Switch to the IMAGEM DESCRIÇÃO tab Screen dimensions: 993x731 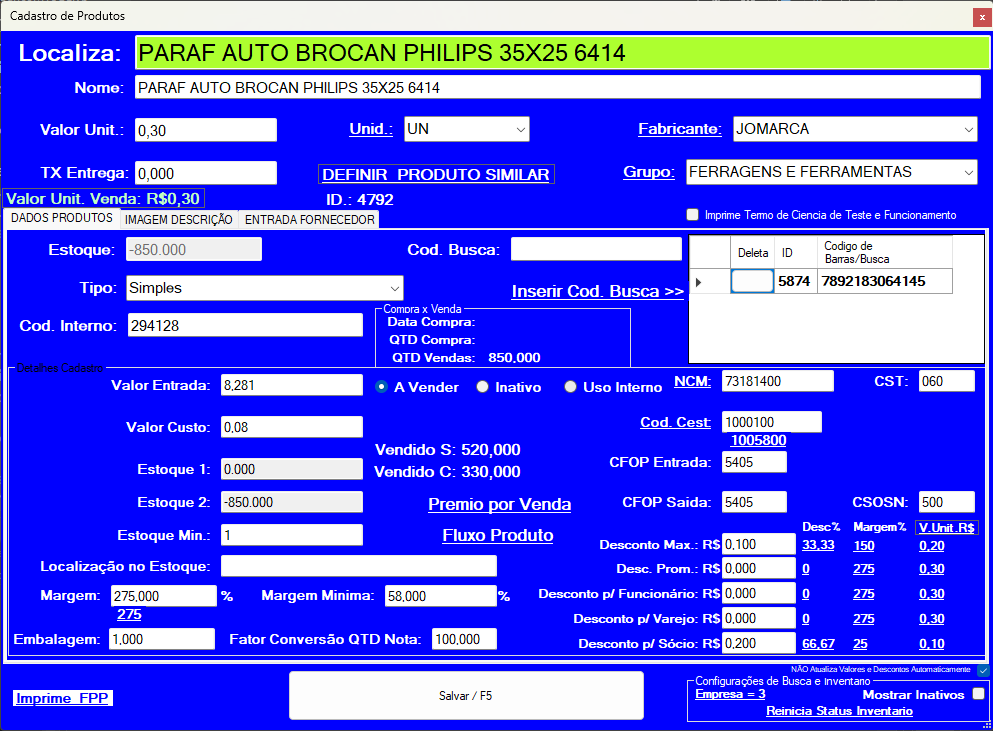tap(179, 220)
